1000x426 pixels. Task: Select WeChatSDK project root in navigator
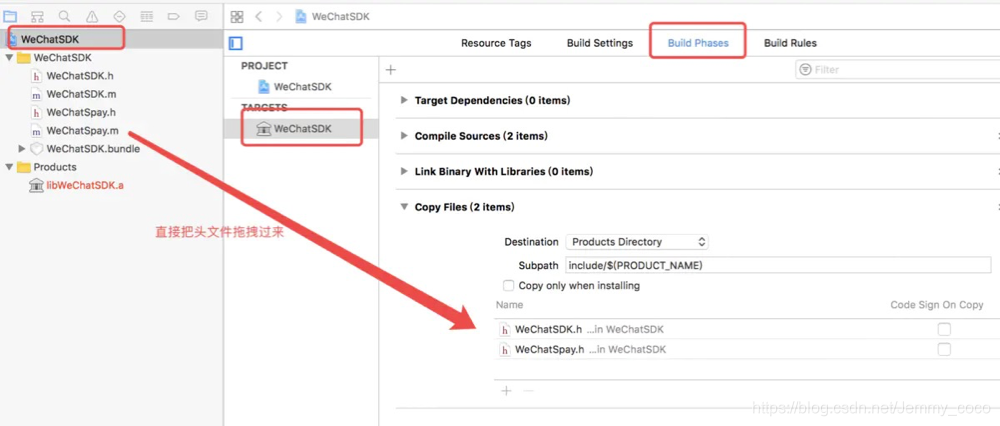click(x=50, y=39)
